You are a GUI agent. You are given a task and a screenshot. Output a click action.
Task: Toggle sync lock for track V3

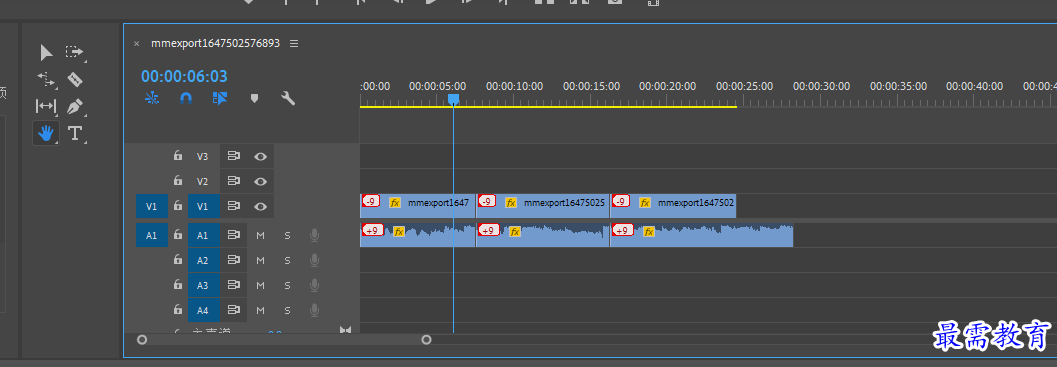[234, 156]
